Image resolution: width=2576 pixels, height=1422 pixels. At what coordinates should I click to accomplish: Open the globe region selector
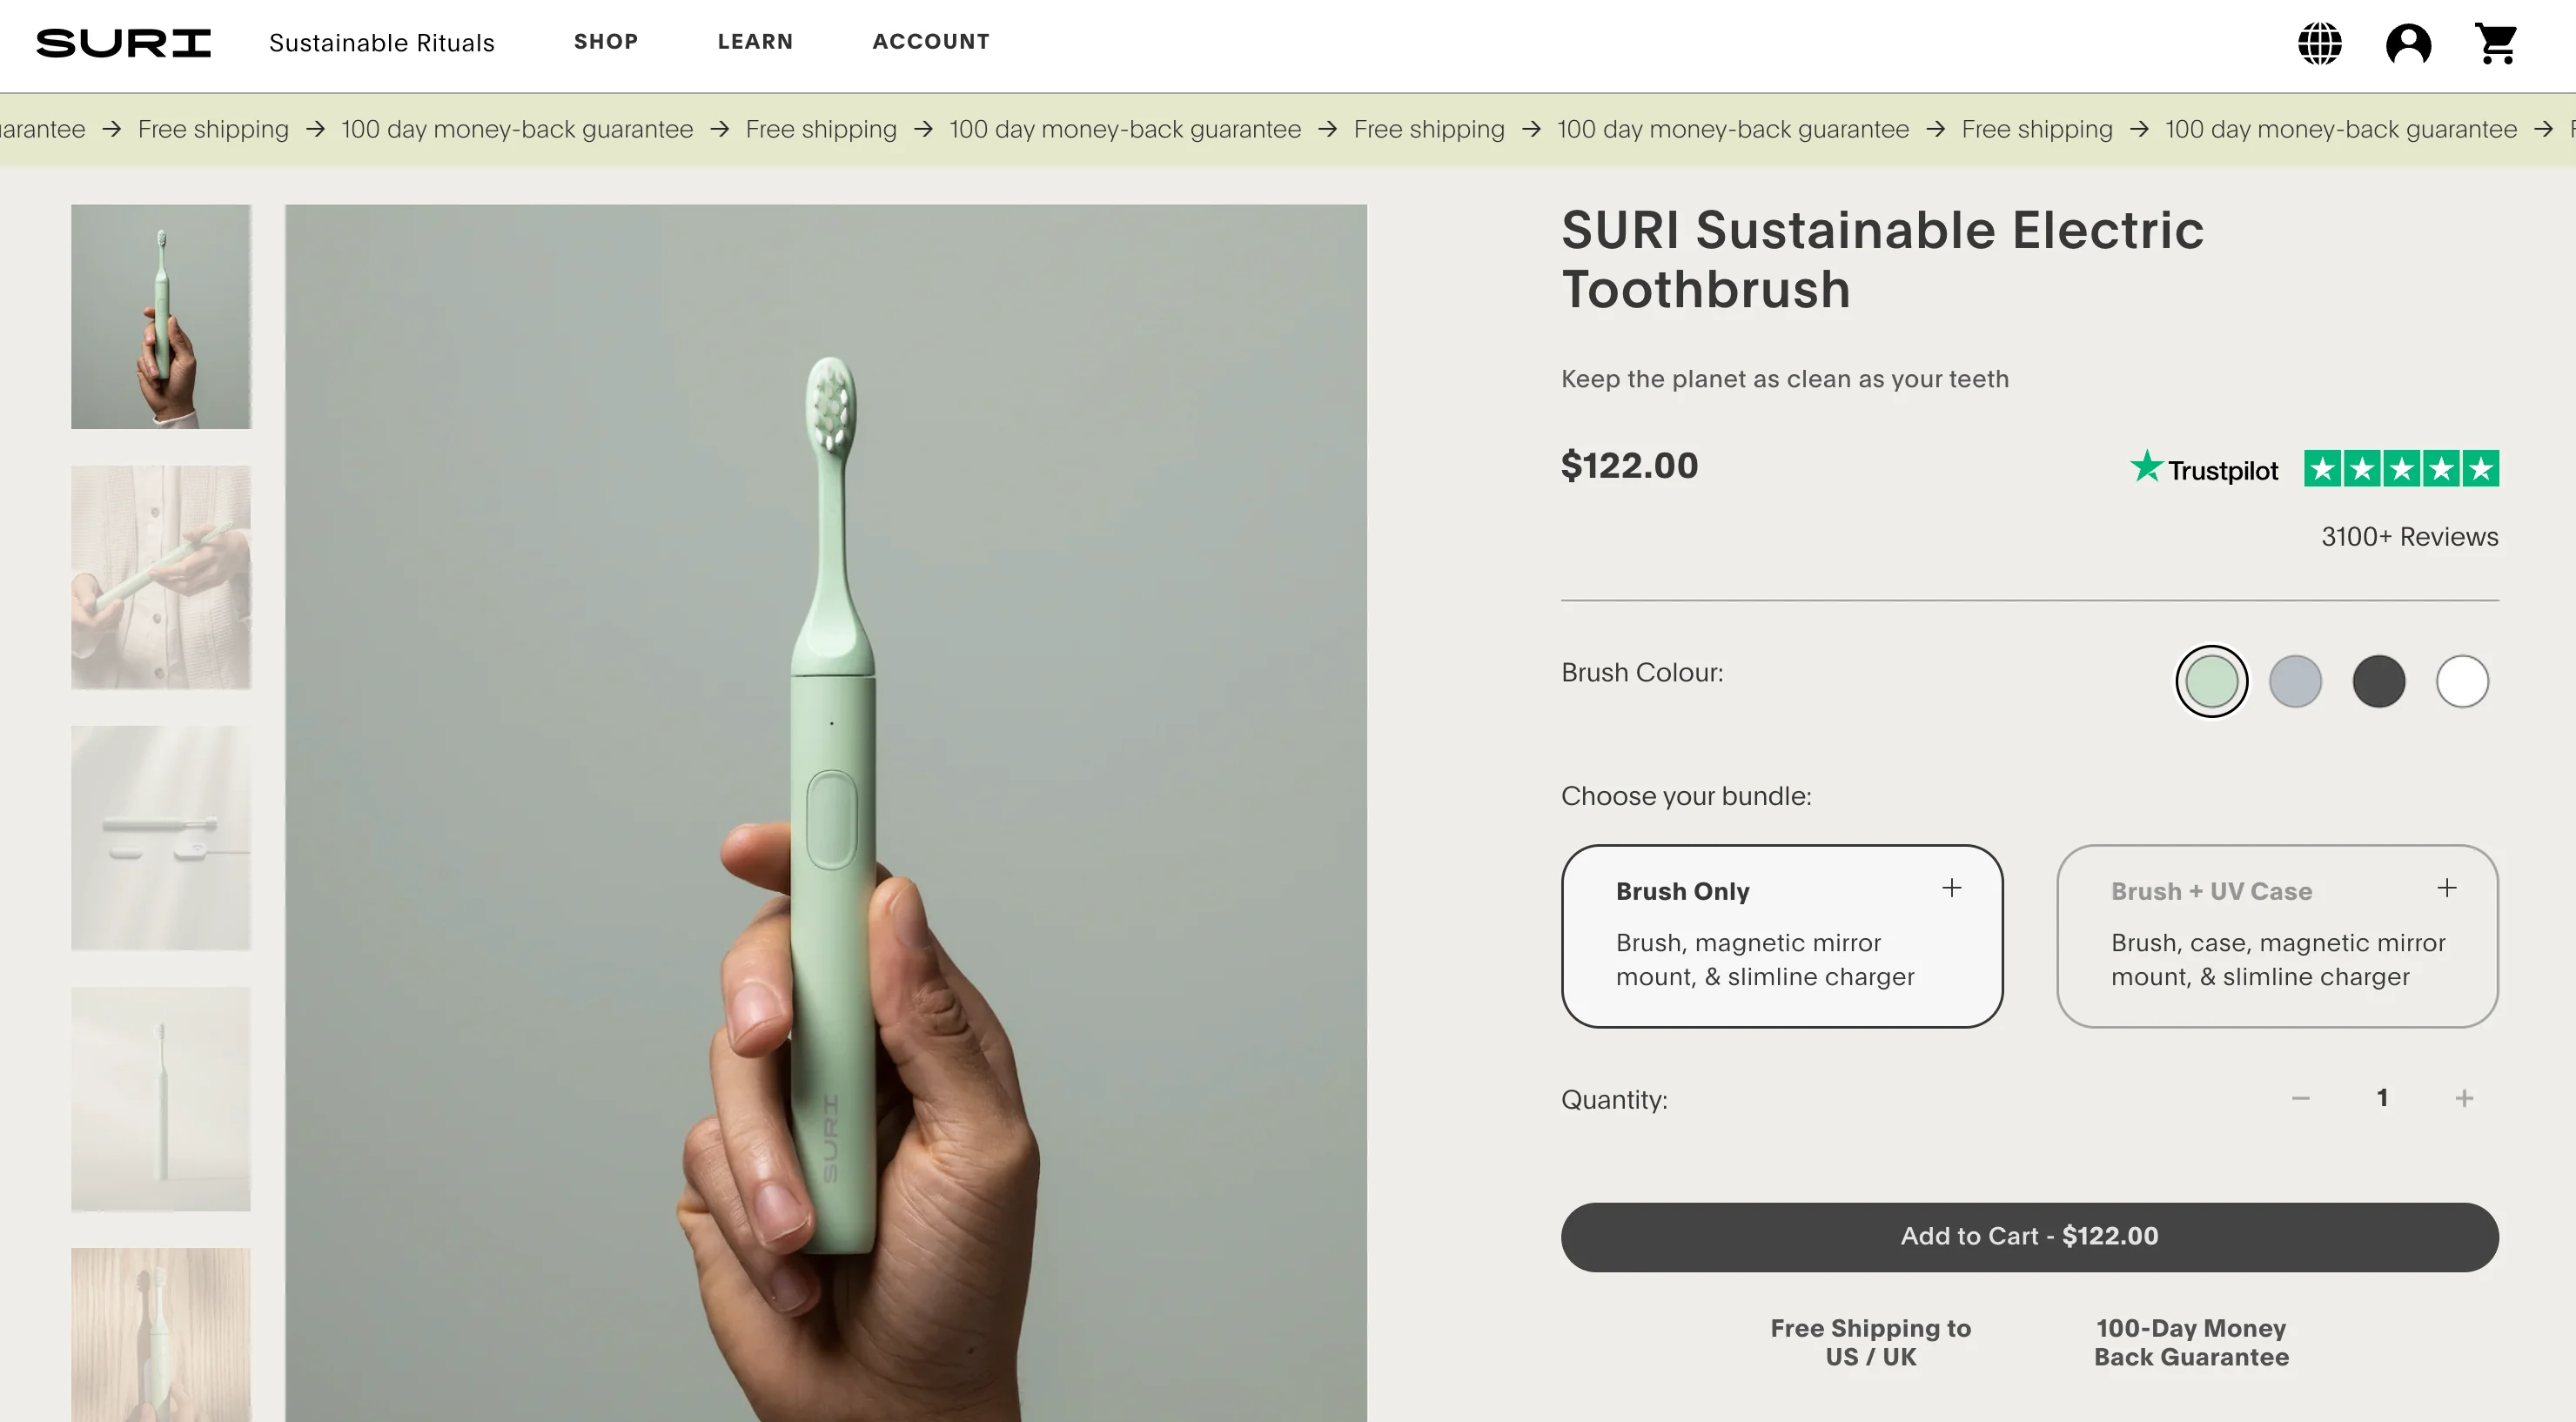[2319, 44]
